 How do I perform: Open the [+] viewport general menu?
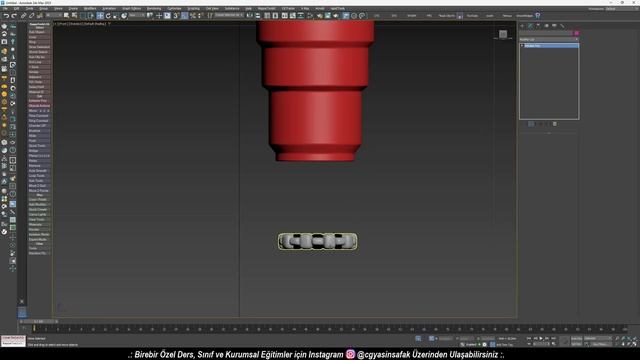pos(56,24)
